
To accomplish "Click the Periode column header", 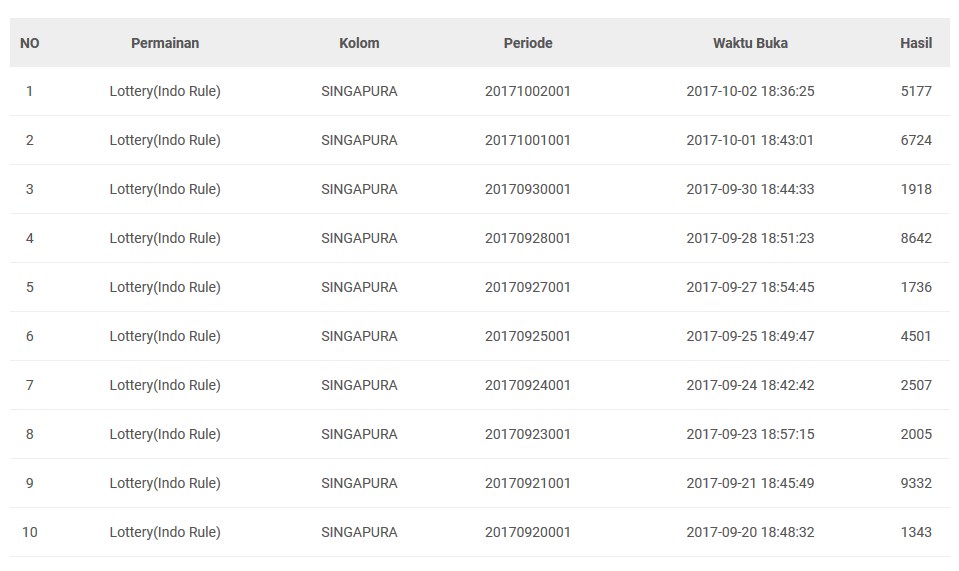I will pos(528,43).
